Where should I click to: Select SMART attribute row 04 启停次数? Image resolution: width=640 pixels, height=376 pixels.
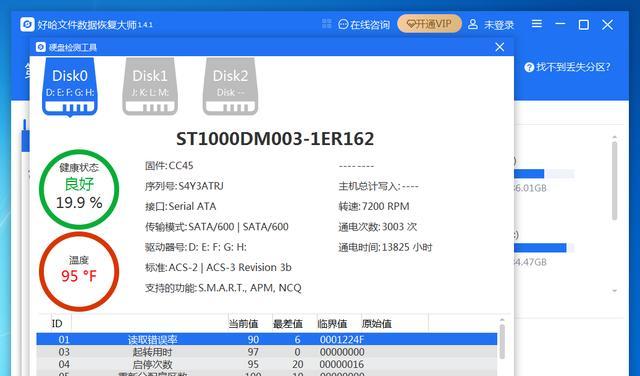[x=267, y=364]
